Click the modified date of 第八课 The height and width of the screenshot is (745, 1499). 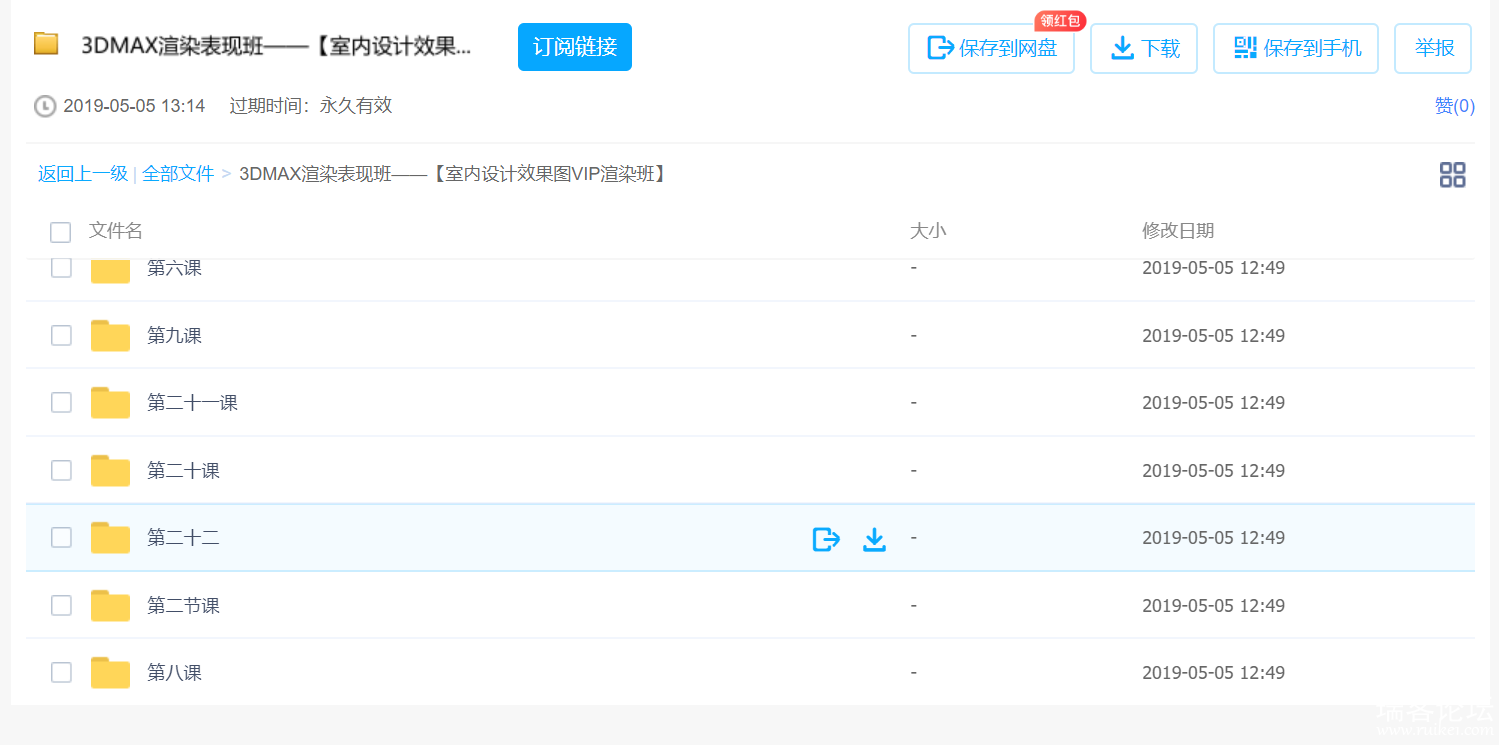click(1214, 673)
